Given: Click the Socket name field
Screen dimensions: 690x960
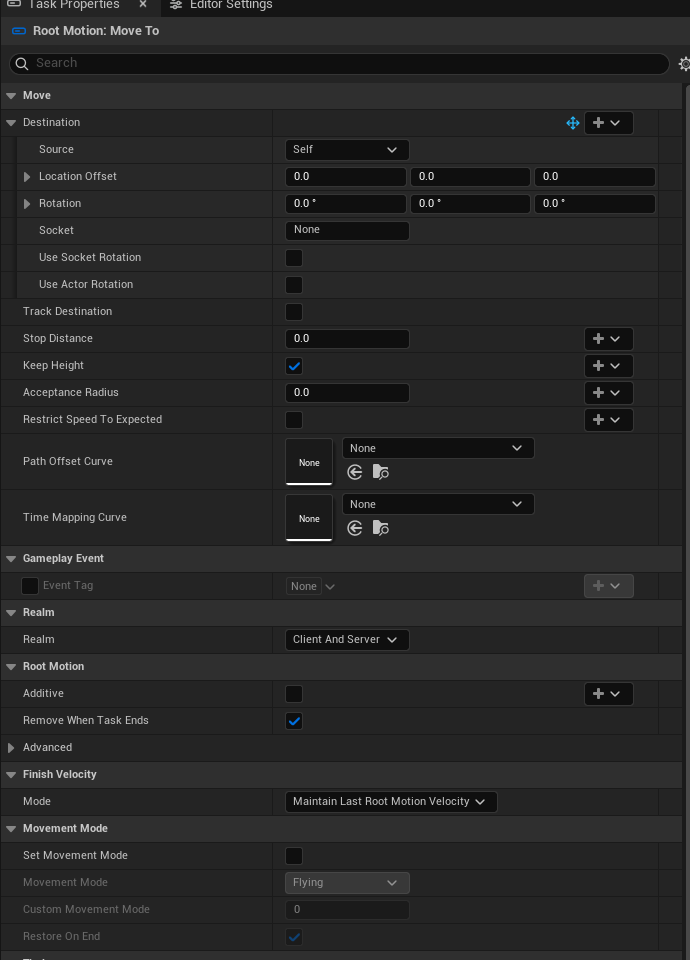Looking at the screenshot, I should [347, 230].
